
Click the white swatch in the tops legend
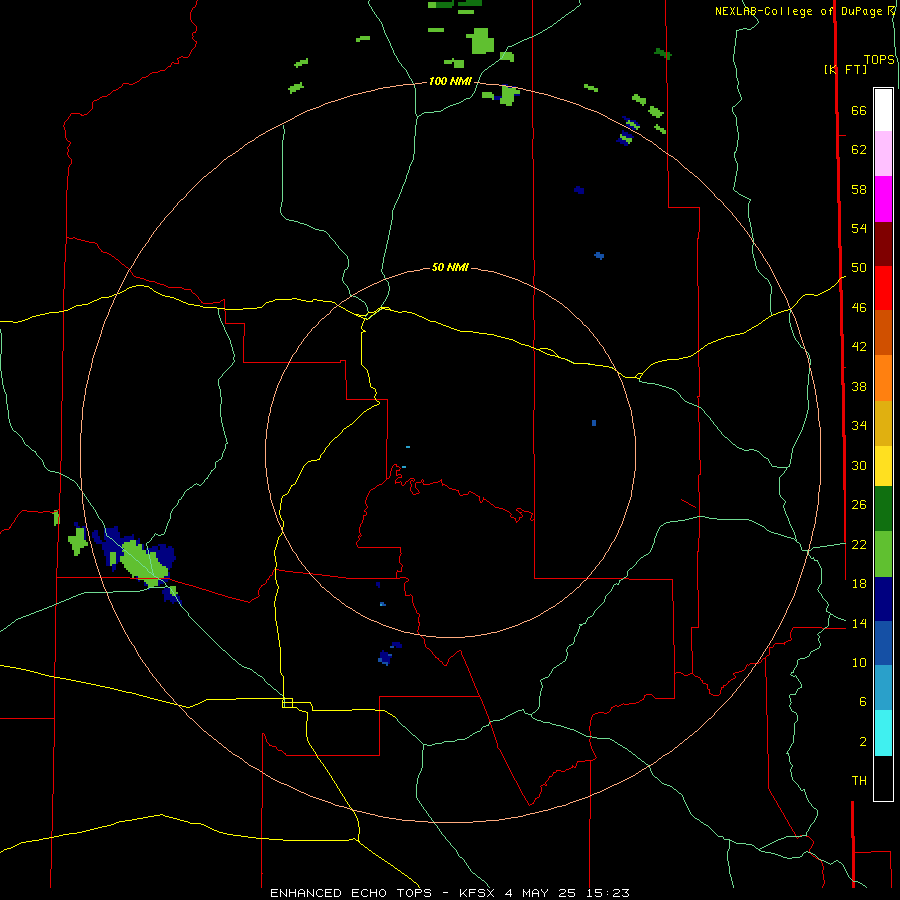[x=883, y=110]
